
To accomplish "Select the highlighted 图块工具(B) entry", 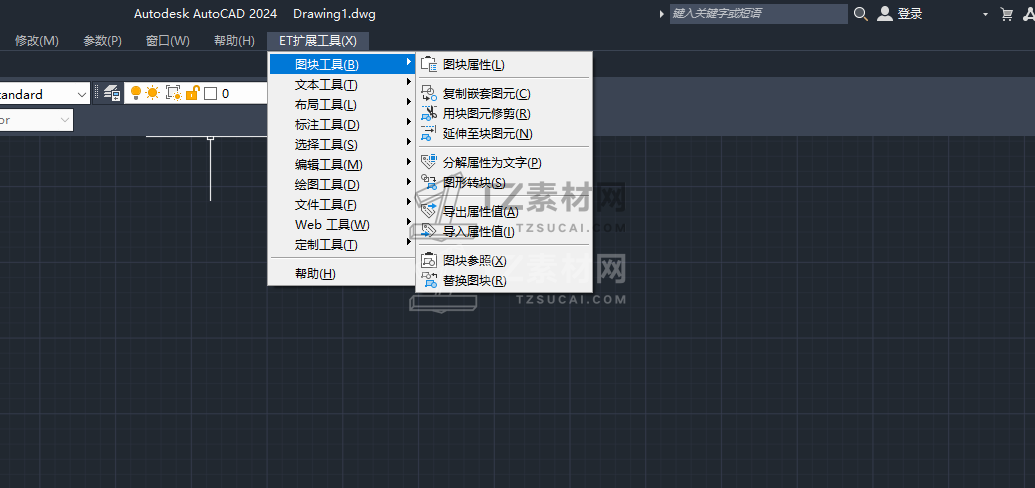I will [342, 64].
